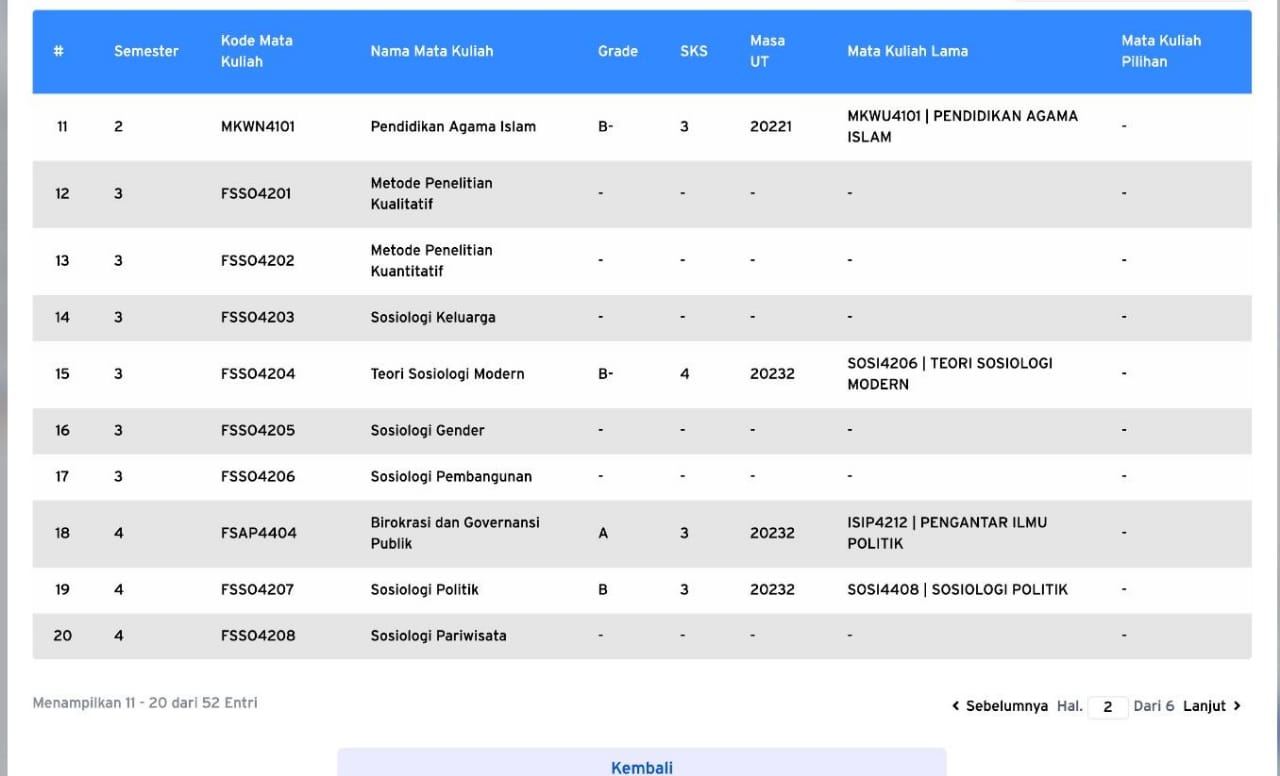Click the # column header
The width and height of the screenshot is (1280, 776).
[58, 51]
